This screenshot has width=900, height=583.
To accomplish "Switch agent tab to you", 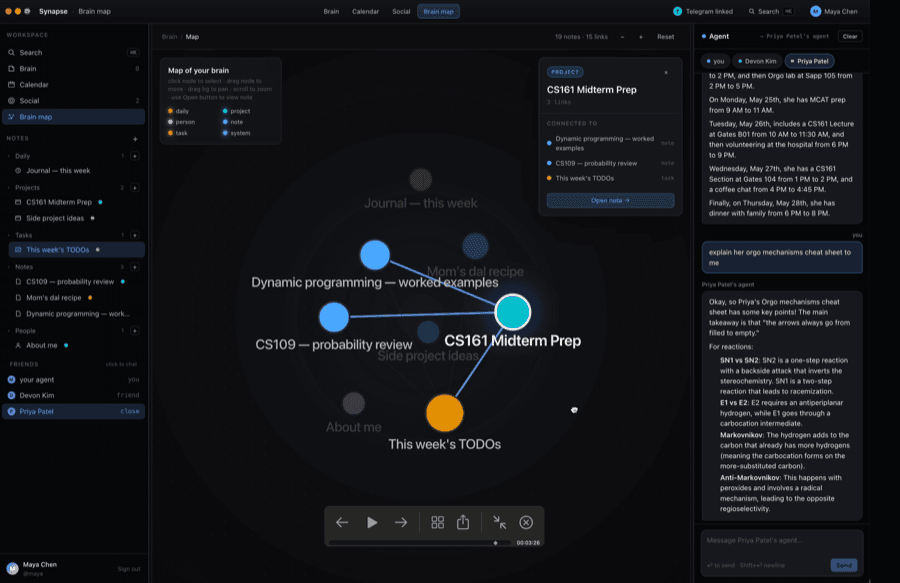I will pyautogui.click(x=715, y=61).
